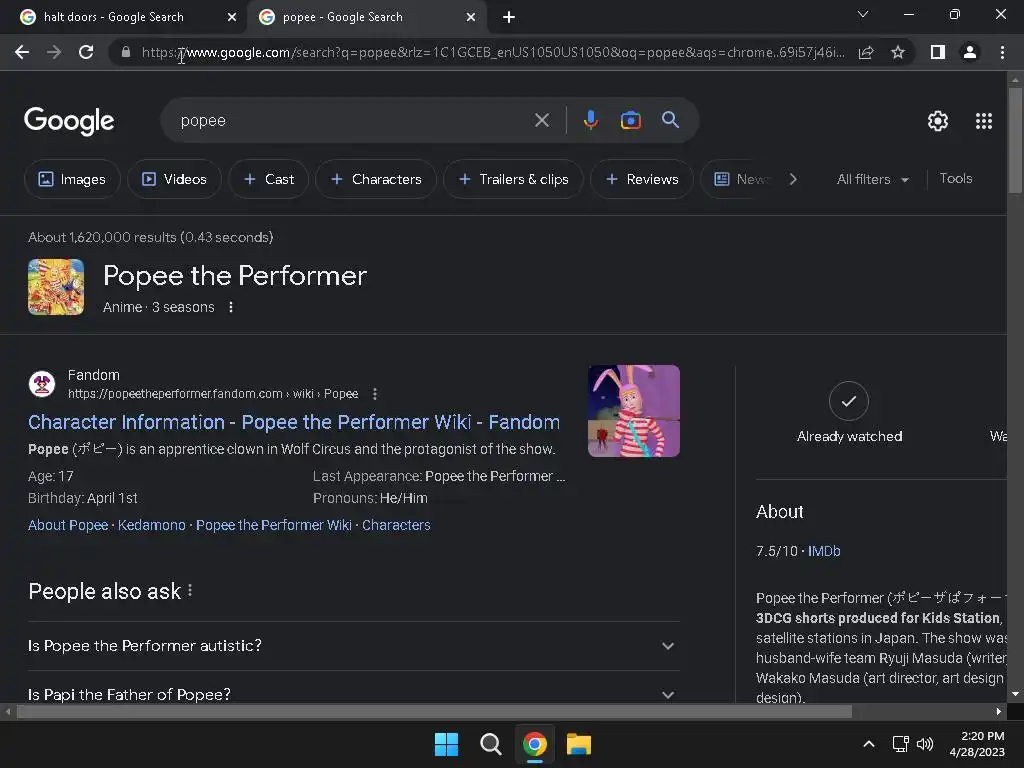
Task: Open Popee the Performer poster thumbnail
Action: 56,287
